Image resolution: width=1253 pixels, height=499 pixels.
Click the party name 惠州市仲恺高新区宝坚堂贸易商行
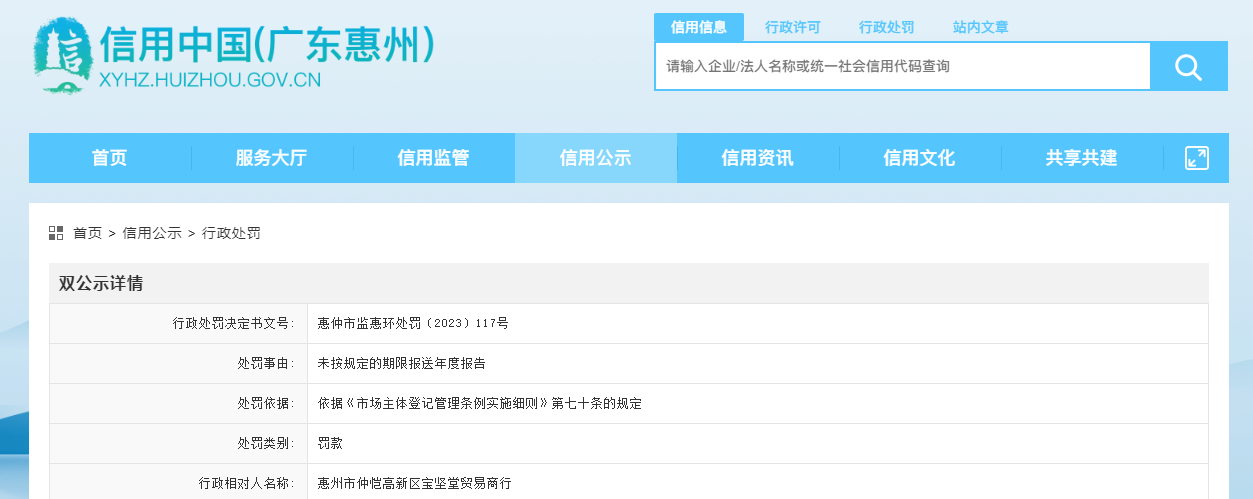414,483
